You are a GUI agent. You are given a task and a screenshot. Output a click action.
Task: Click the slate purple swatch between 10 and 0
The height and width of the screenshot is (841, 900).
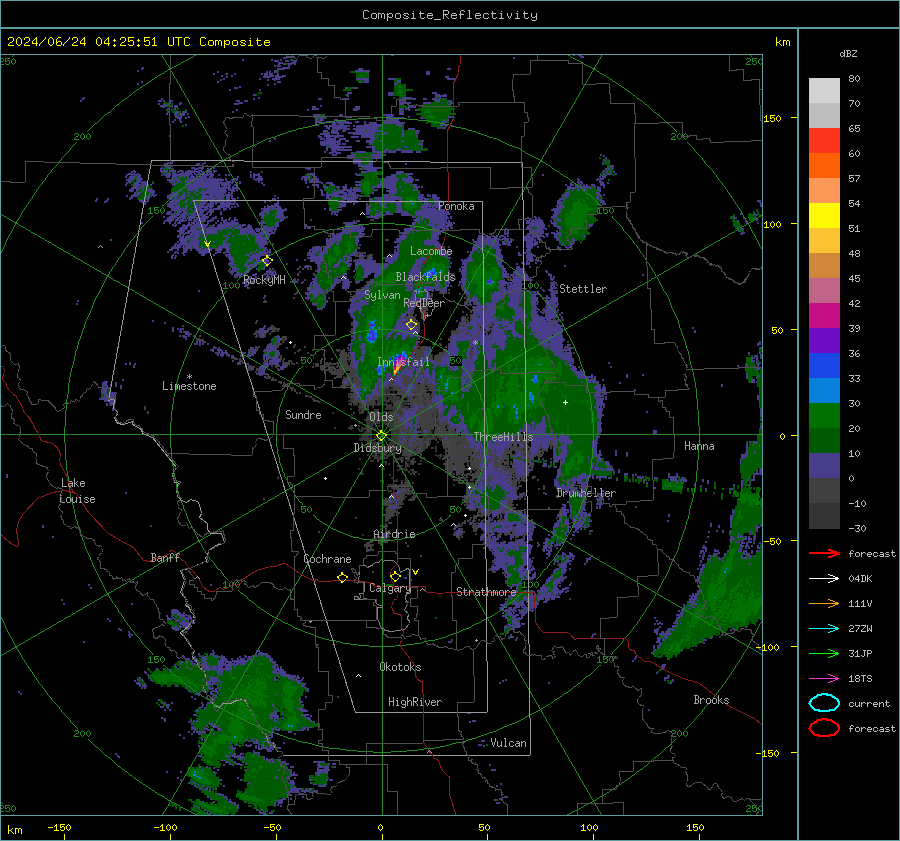coord(824,466)
